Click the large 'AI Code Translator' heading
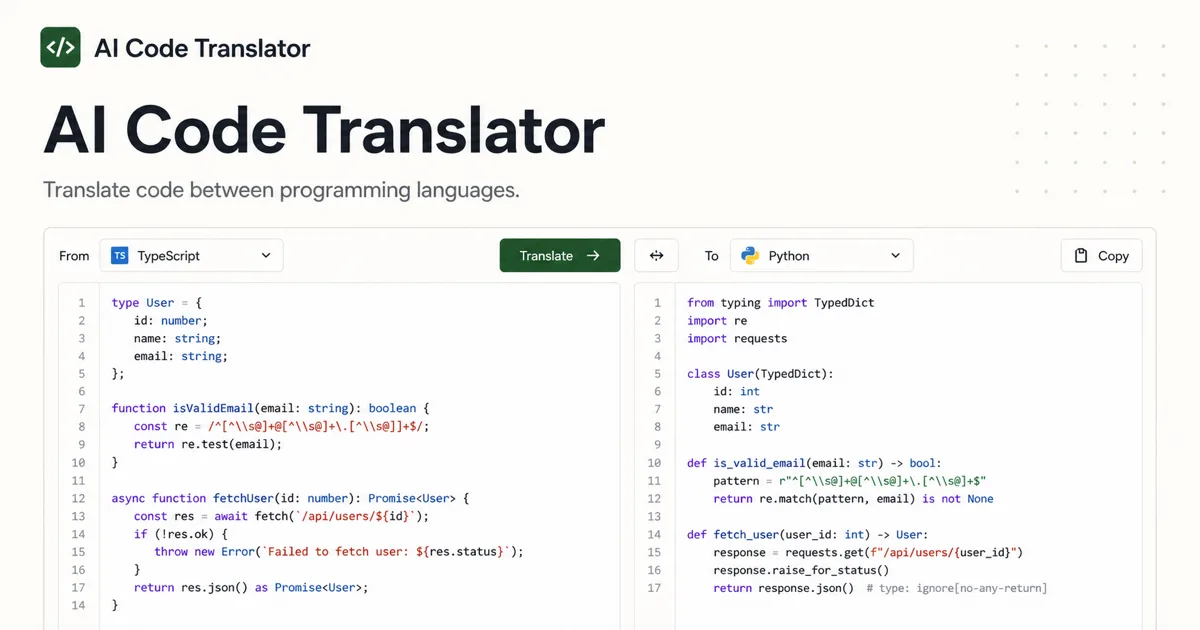The width and height of the screenshot is (1200, 630). 324,130
